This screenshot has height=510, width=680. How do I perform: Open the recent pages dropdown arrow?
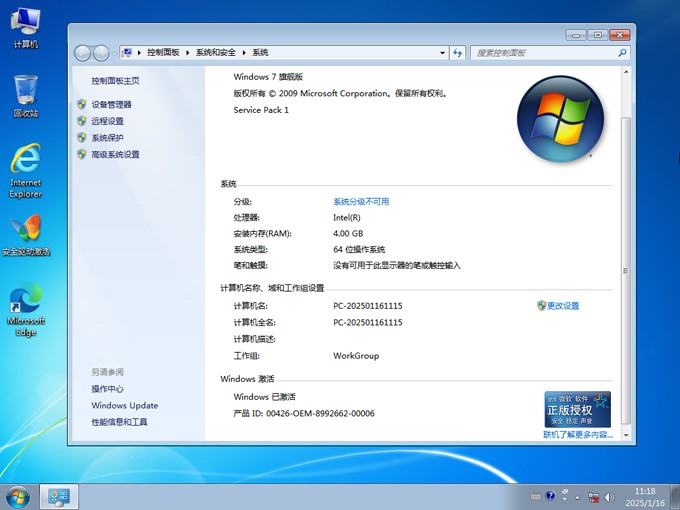[114, 53]
